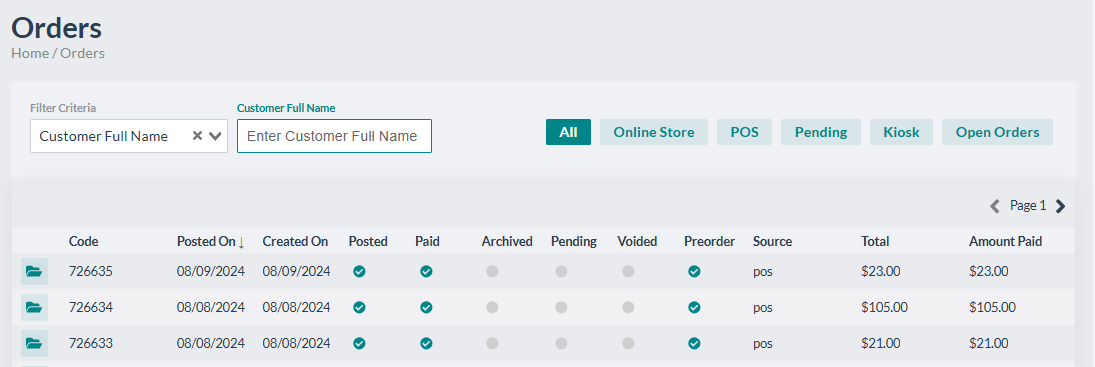Click the pos source for order 726634

pyautogui.click(x=763, y=308)
